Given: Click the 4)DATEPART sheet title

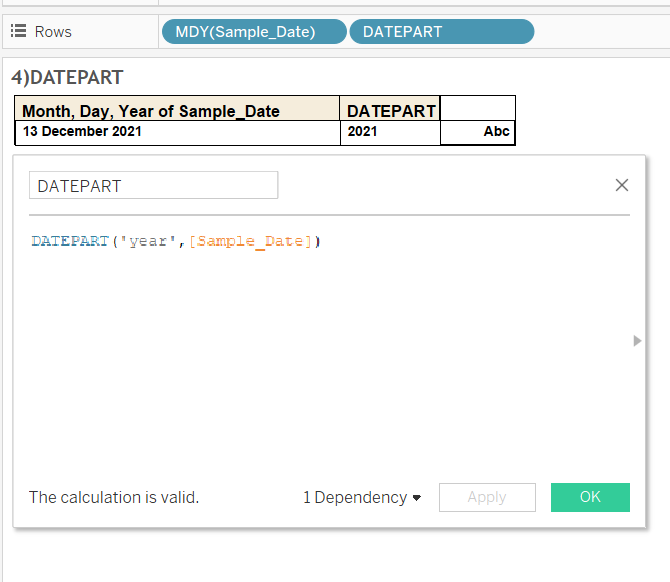Looking at the screenshot, I should pyautogui.click(x=68, y=77).
